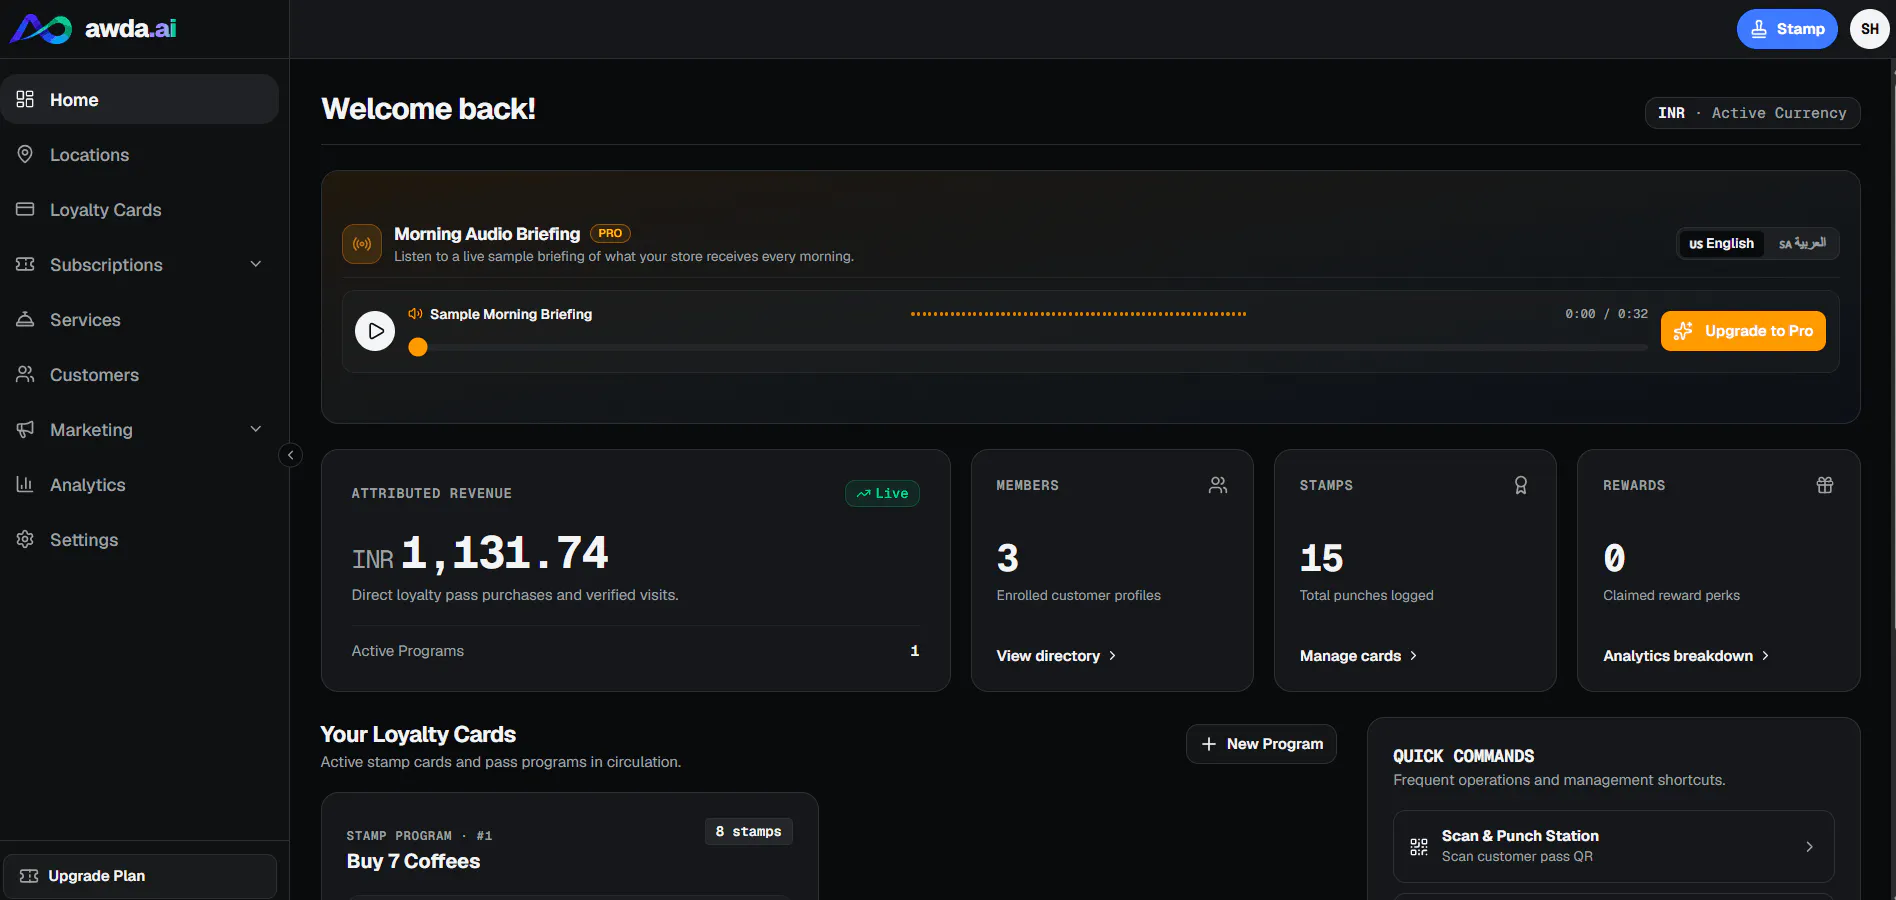Open Loyalty Cards in sidebar
The height and width of the screenshot is (900, 1896).
pyautogui.click(x=140, y=209)
